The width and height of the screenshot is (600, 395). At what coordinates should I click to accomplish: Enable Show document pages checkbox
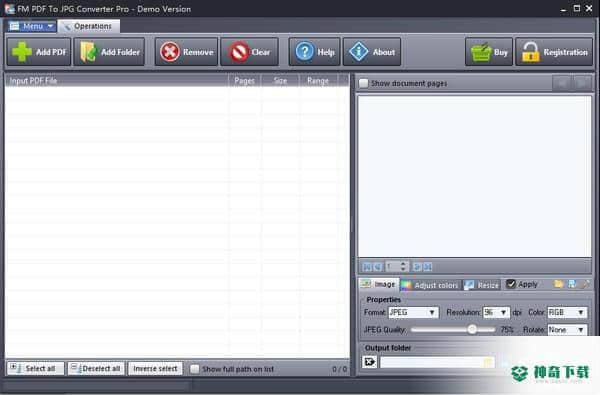(x=364, y=83)
